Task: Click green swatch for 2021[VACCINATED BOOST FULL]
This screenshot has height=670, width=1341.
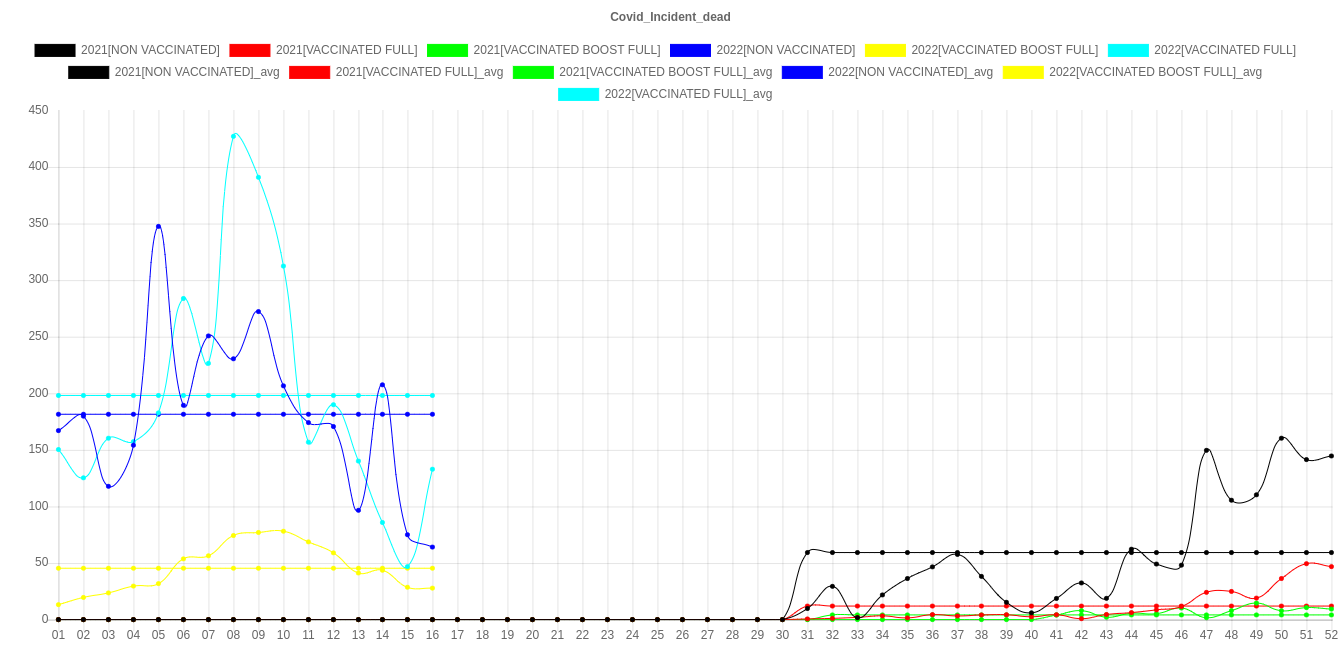Action: pos(447,50)
